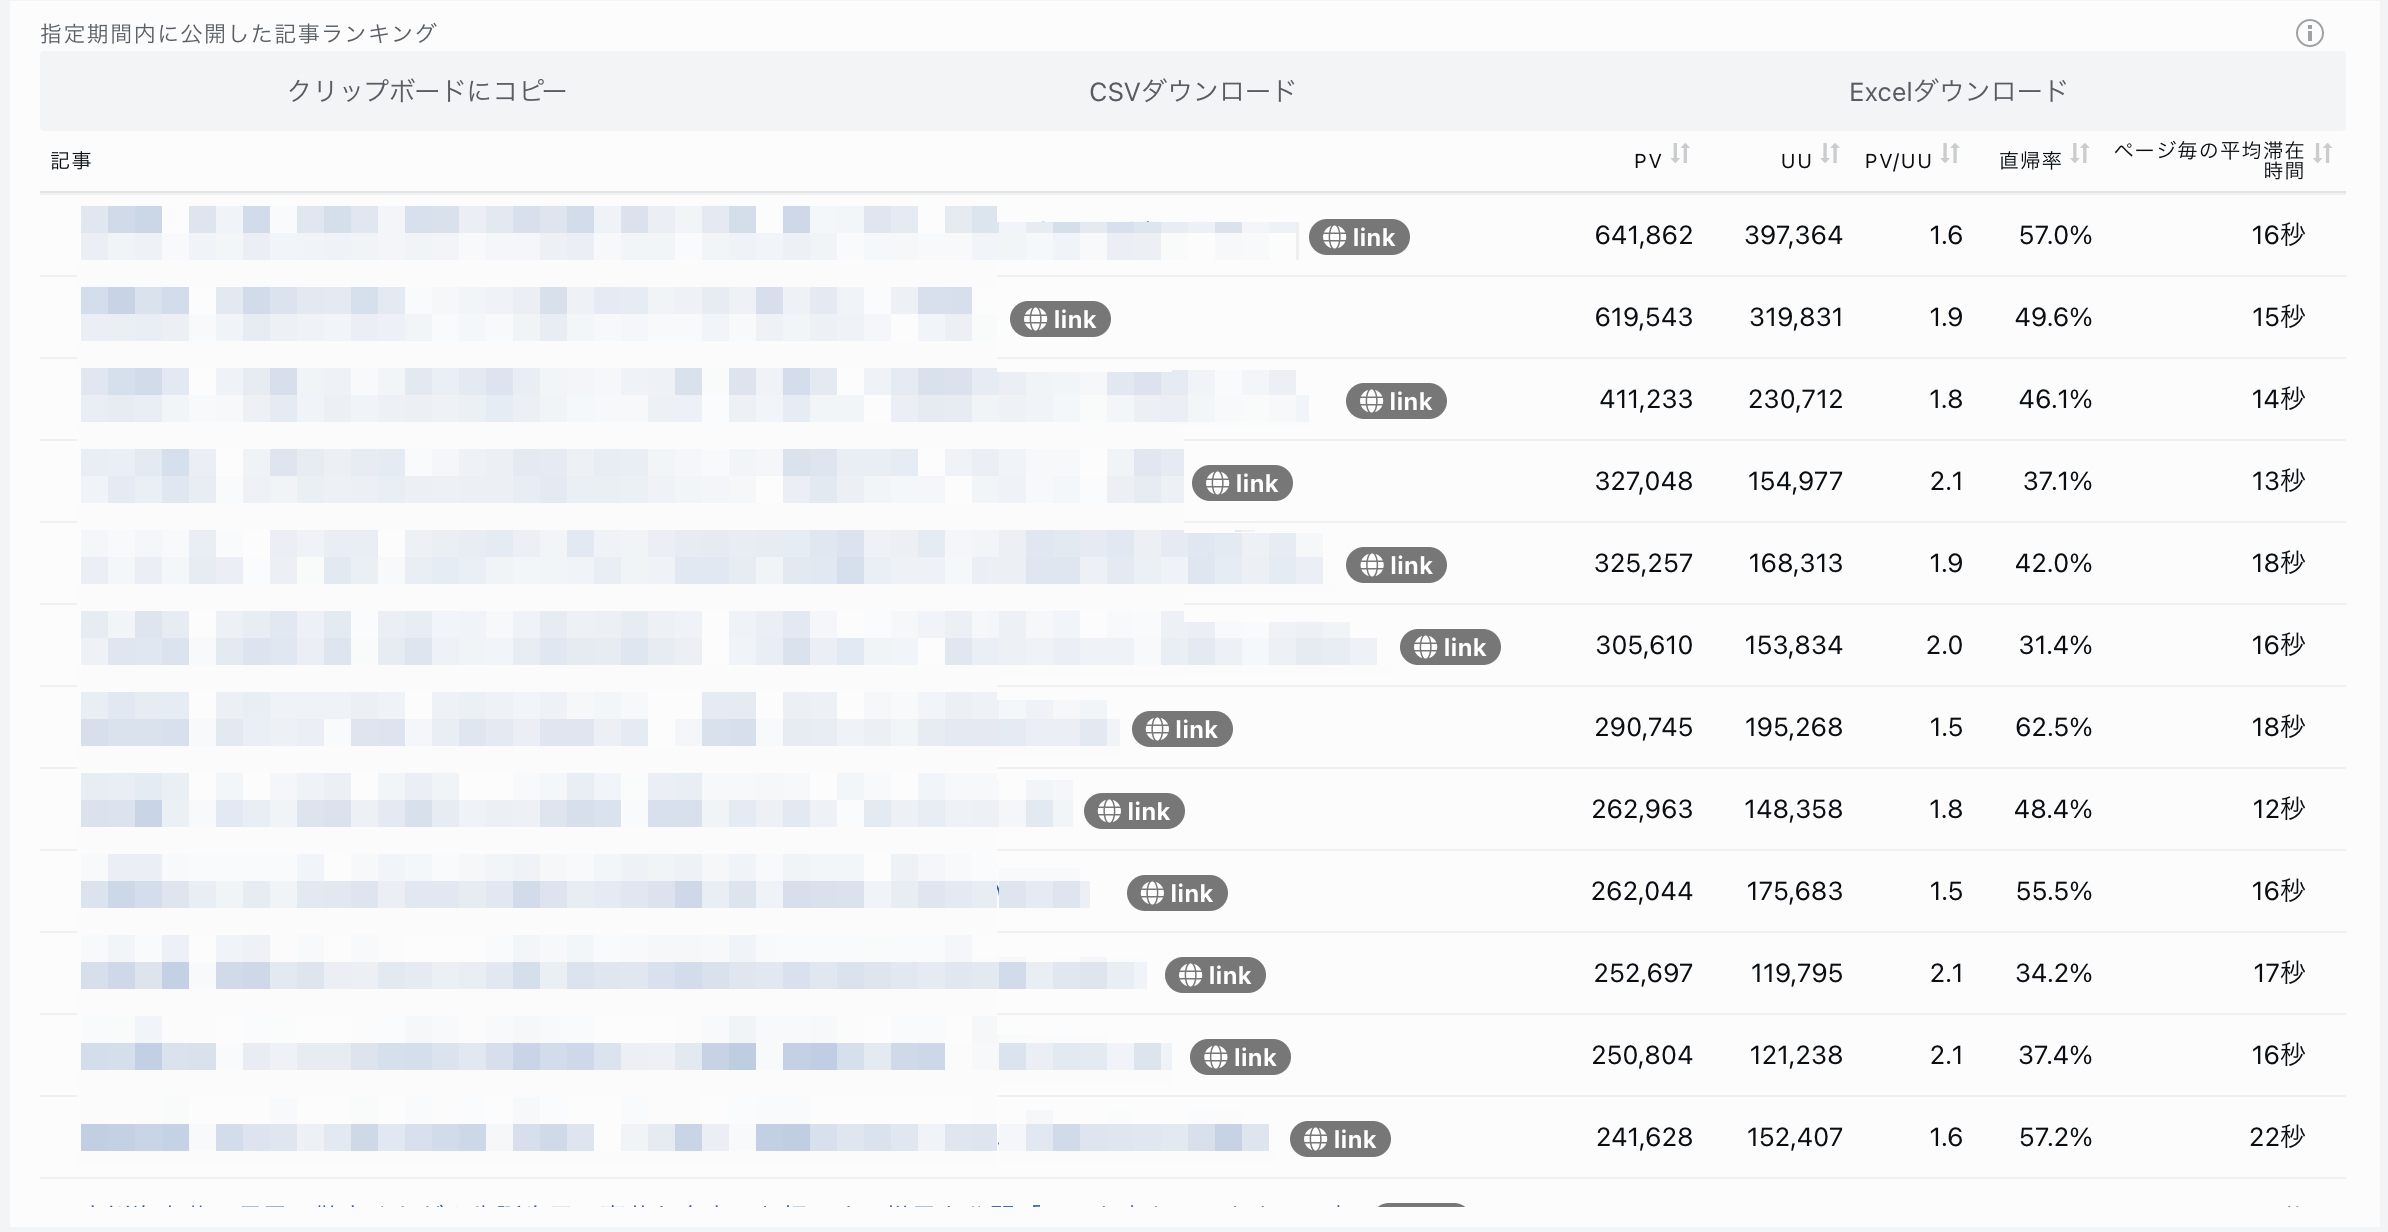Image resolution: width=2388 pixels, height=1232 pixels.
Task: Open link badge for 325,257 PV article
Action: [x=1396, y=565]
